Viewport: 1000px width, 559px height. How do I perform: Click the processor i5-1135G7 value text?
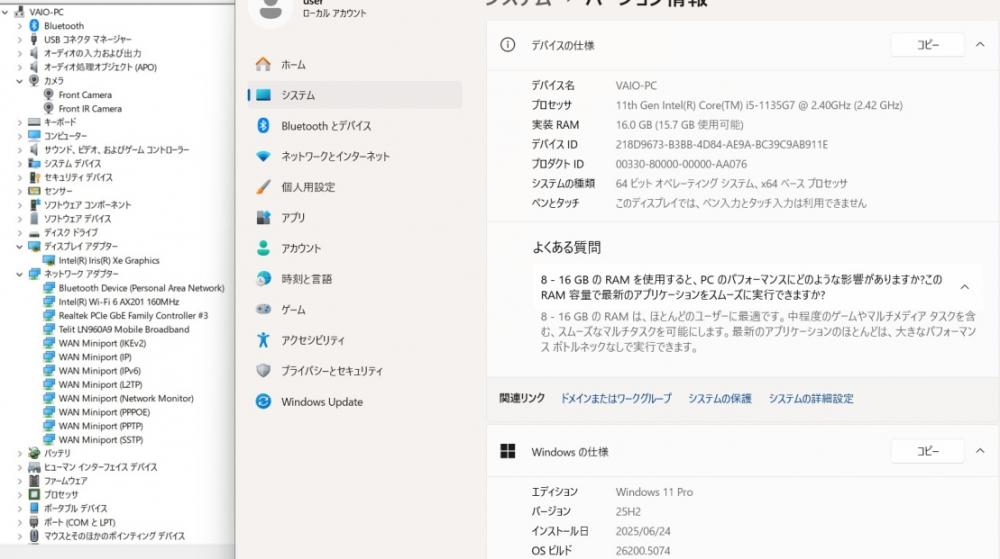tap(759, 105)
